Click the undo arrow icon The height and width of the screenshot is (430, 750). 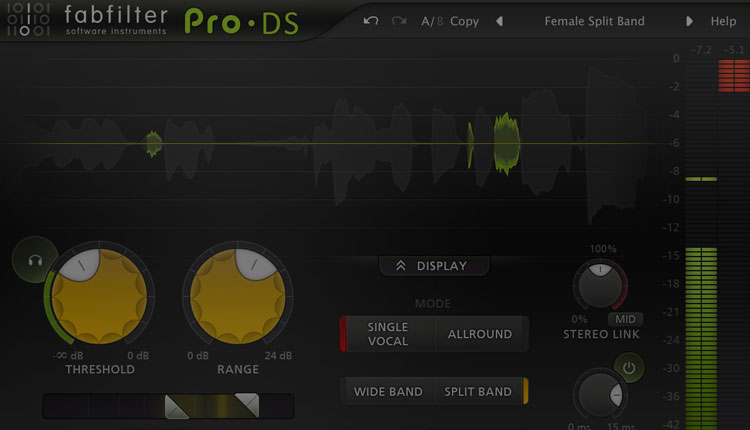[371, 21]
